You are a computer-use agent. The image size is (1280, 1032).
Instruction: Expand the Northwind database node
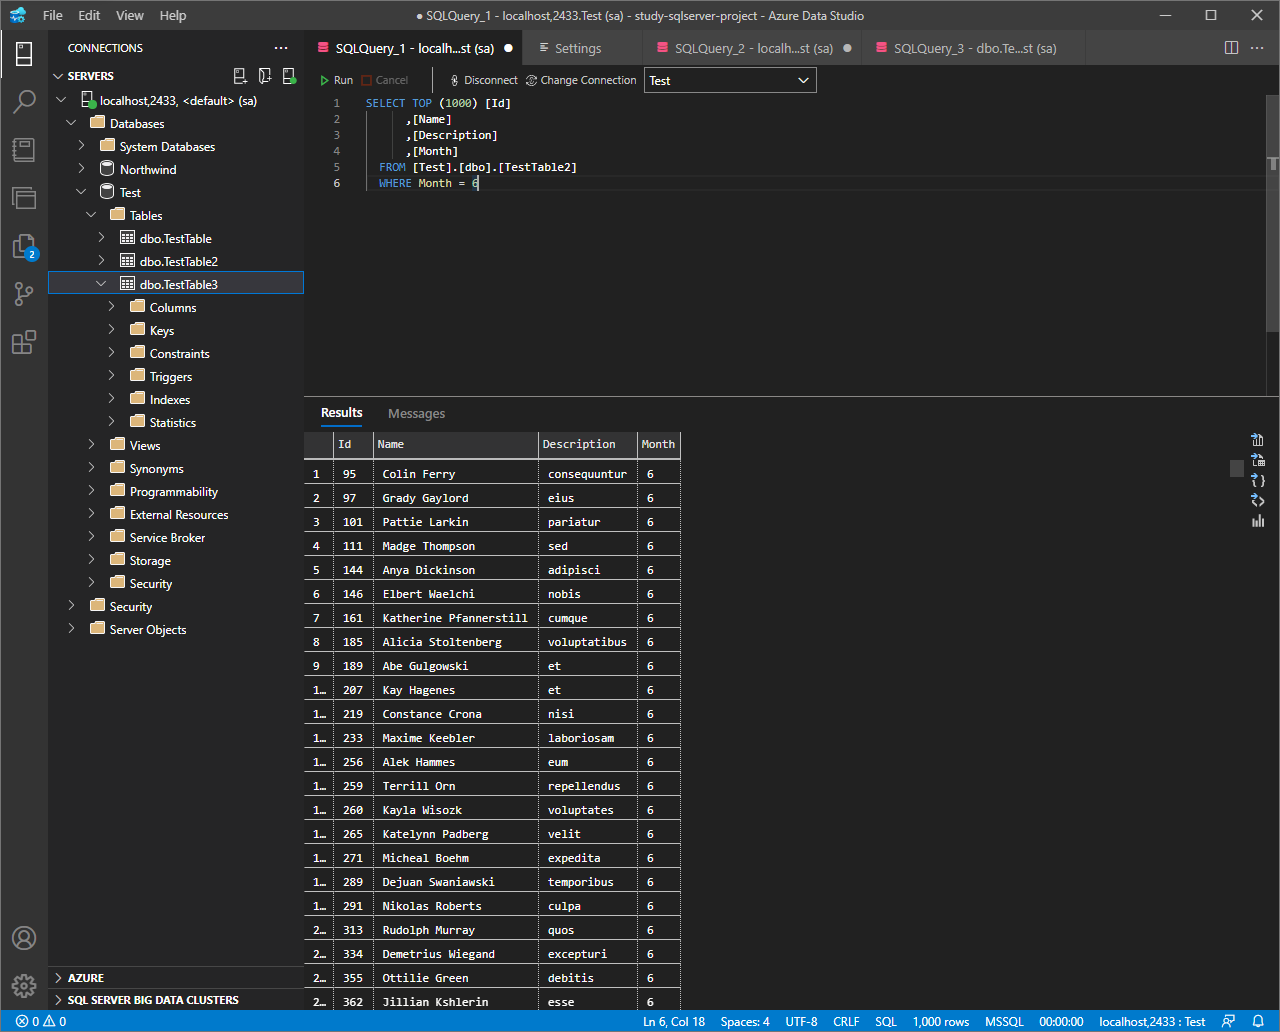82,169
